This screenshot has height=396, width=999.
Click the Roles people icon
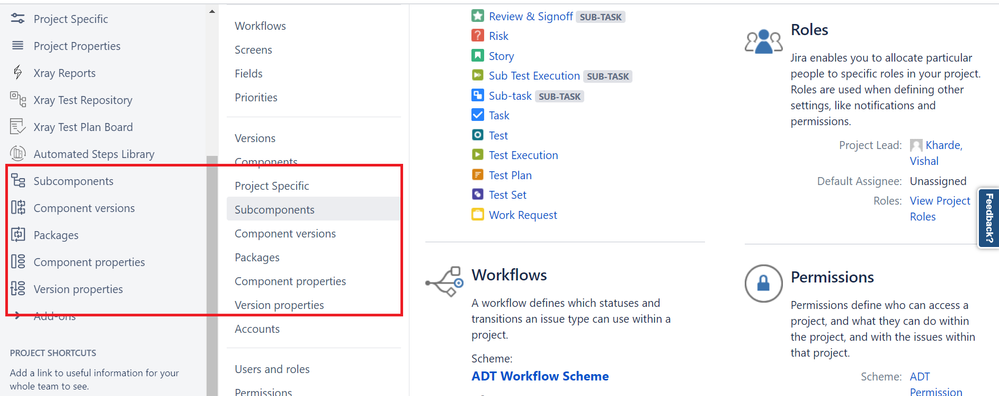click(763, 41)
